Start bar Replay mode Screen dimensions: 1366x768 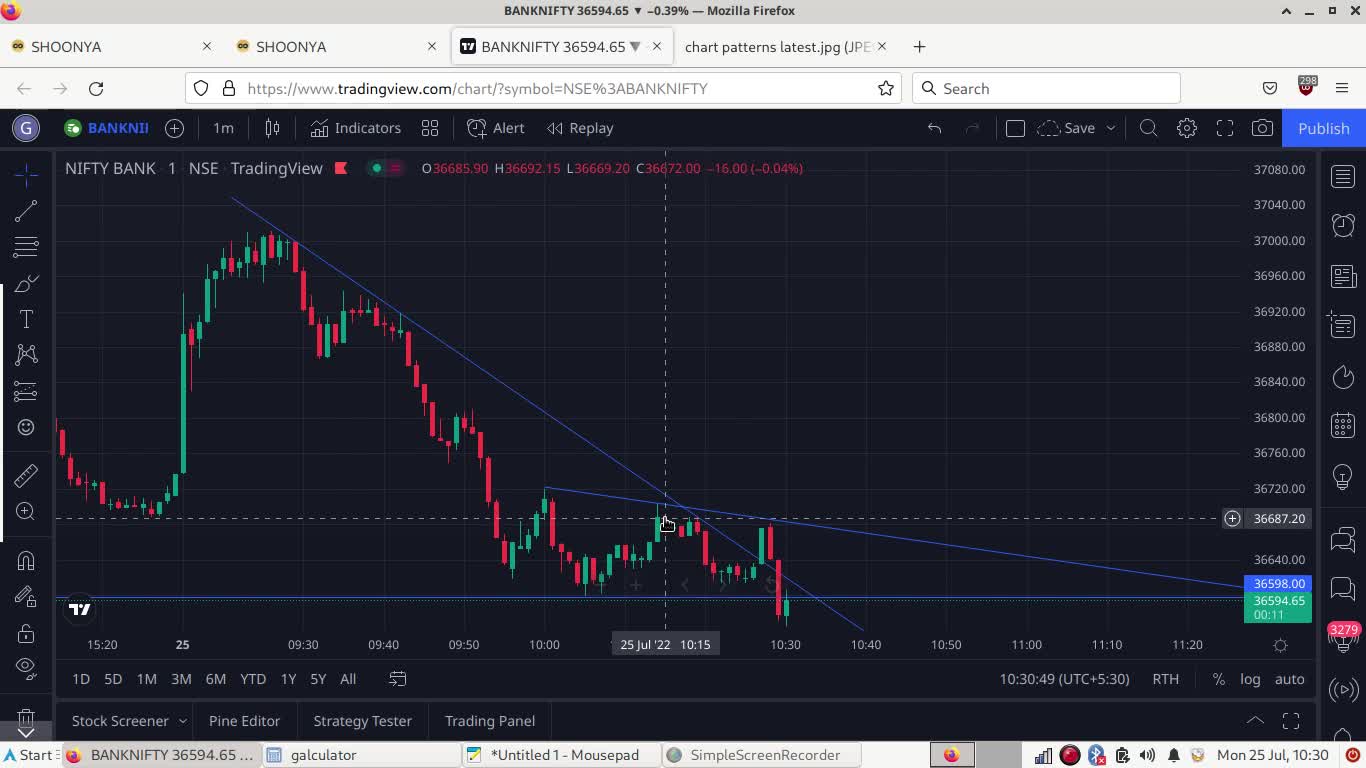(581, 128)
